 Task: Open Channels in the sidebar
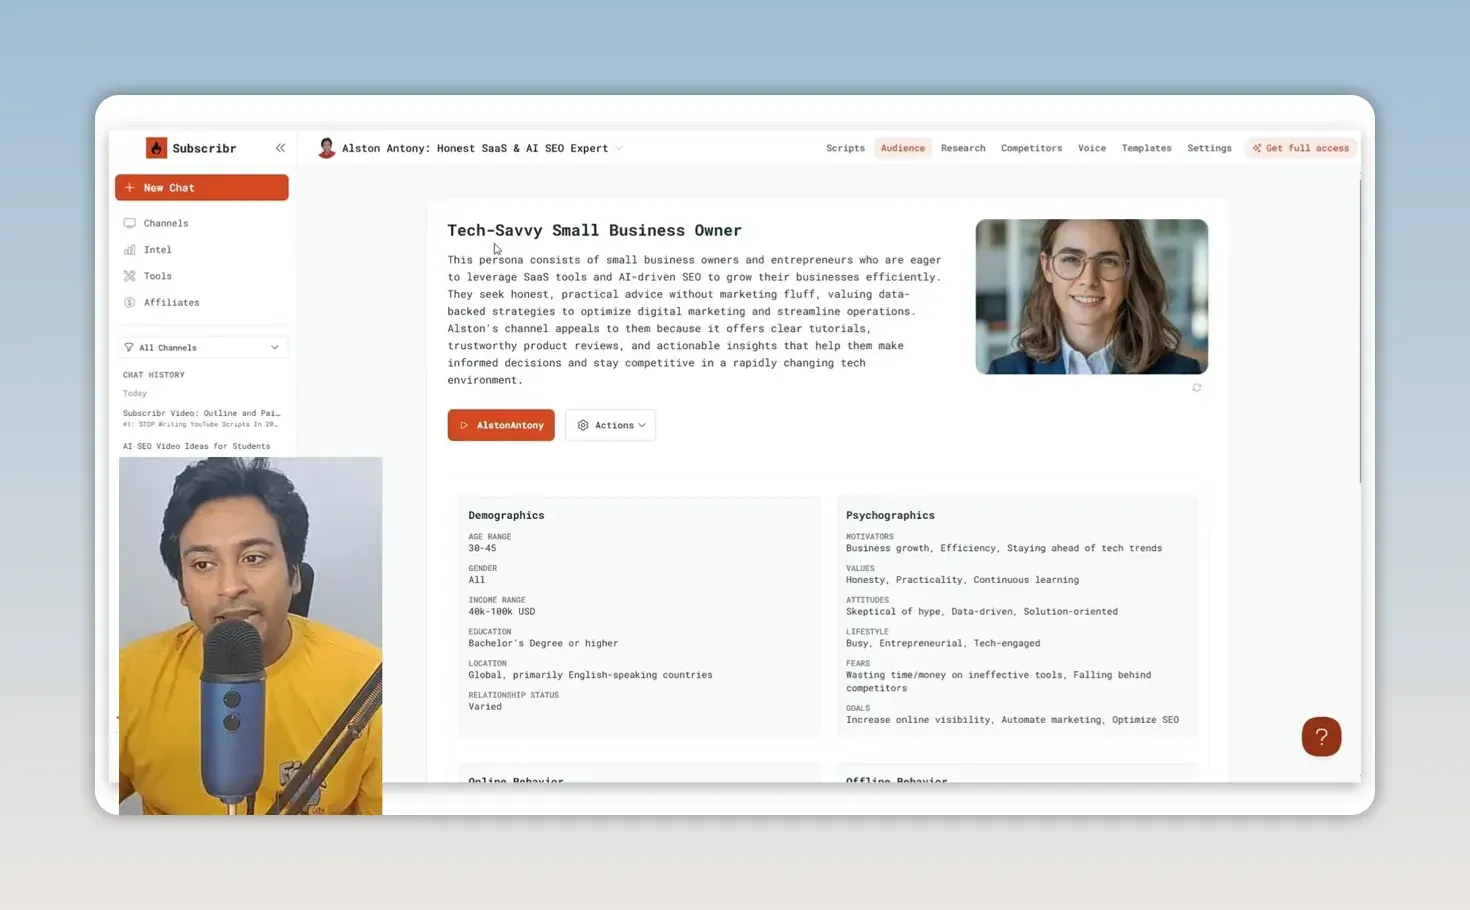coord(166,223)
